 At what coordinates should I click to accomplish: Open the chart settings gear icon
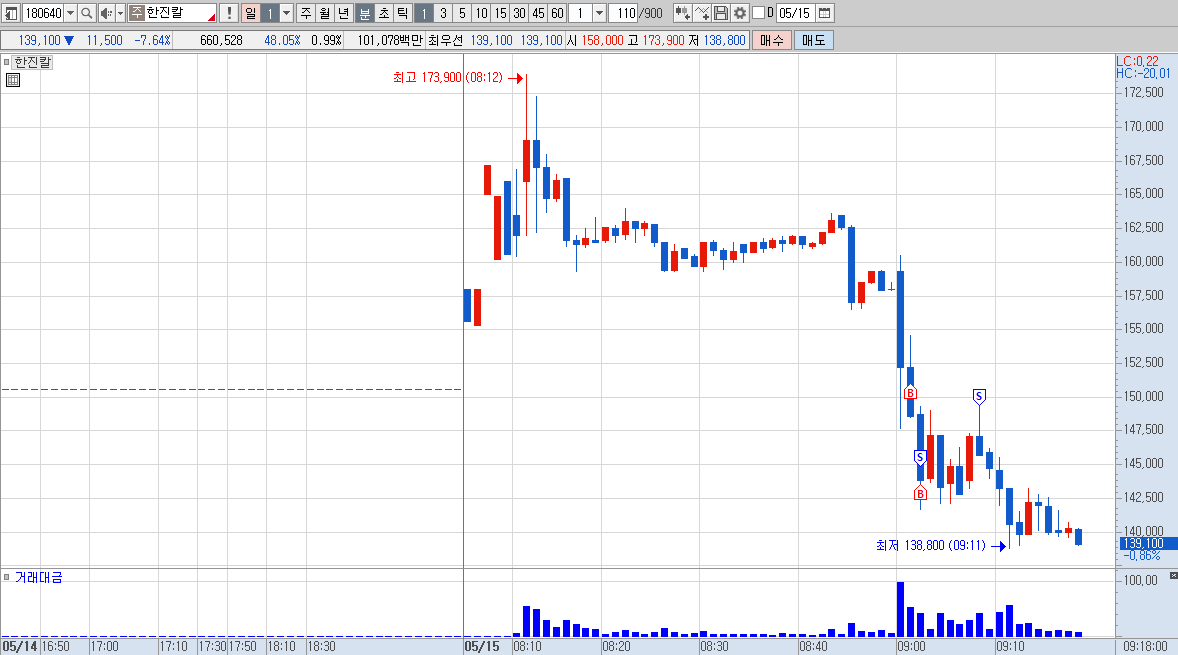pos(740,13)
